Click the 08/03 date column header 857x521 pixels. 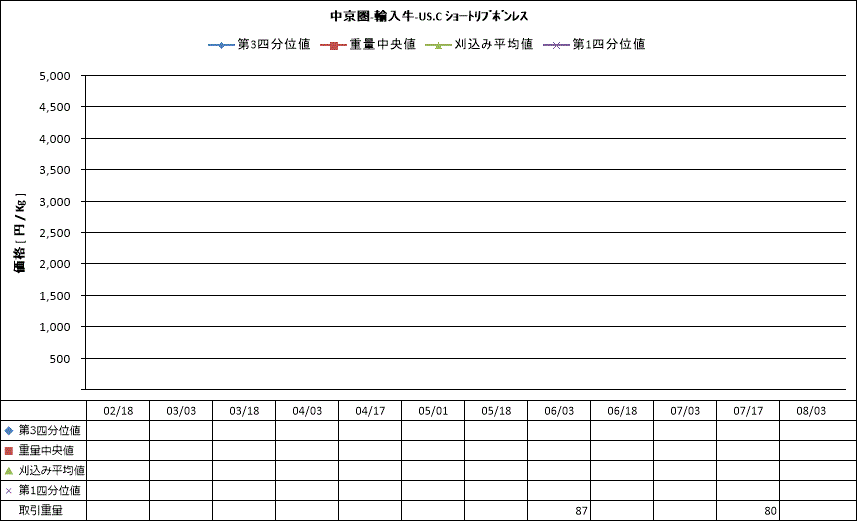[811, 411]
